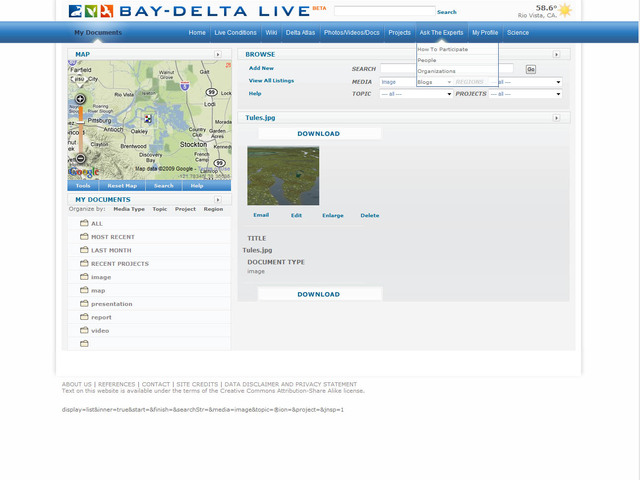Open the RECENT PROJECTS folder

(x=120, y=264)
